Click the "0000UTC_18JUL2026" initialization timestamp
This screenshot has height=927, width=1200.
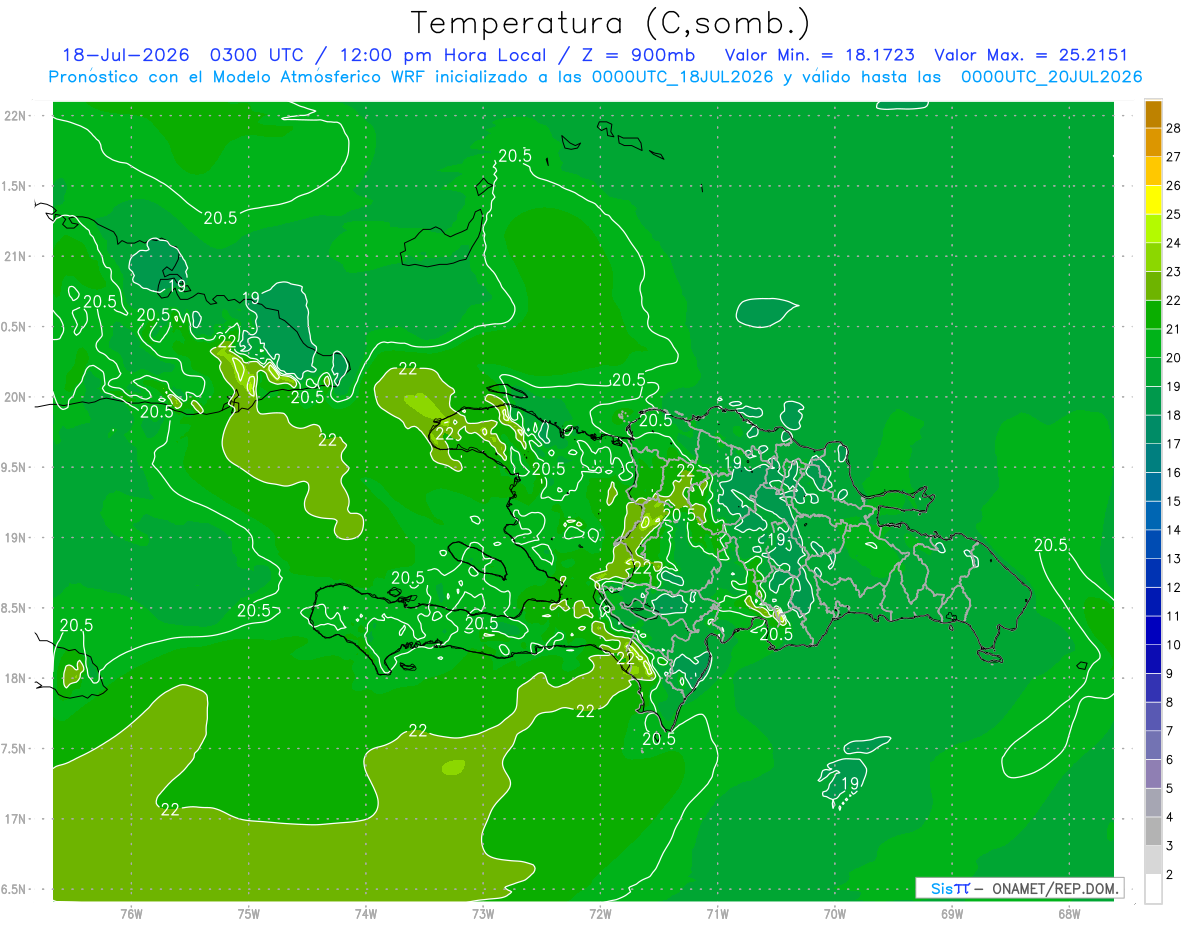tap(683, 77)
